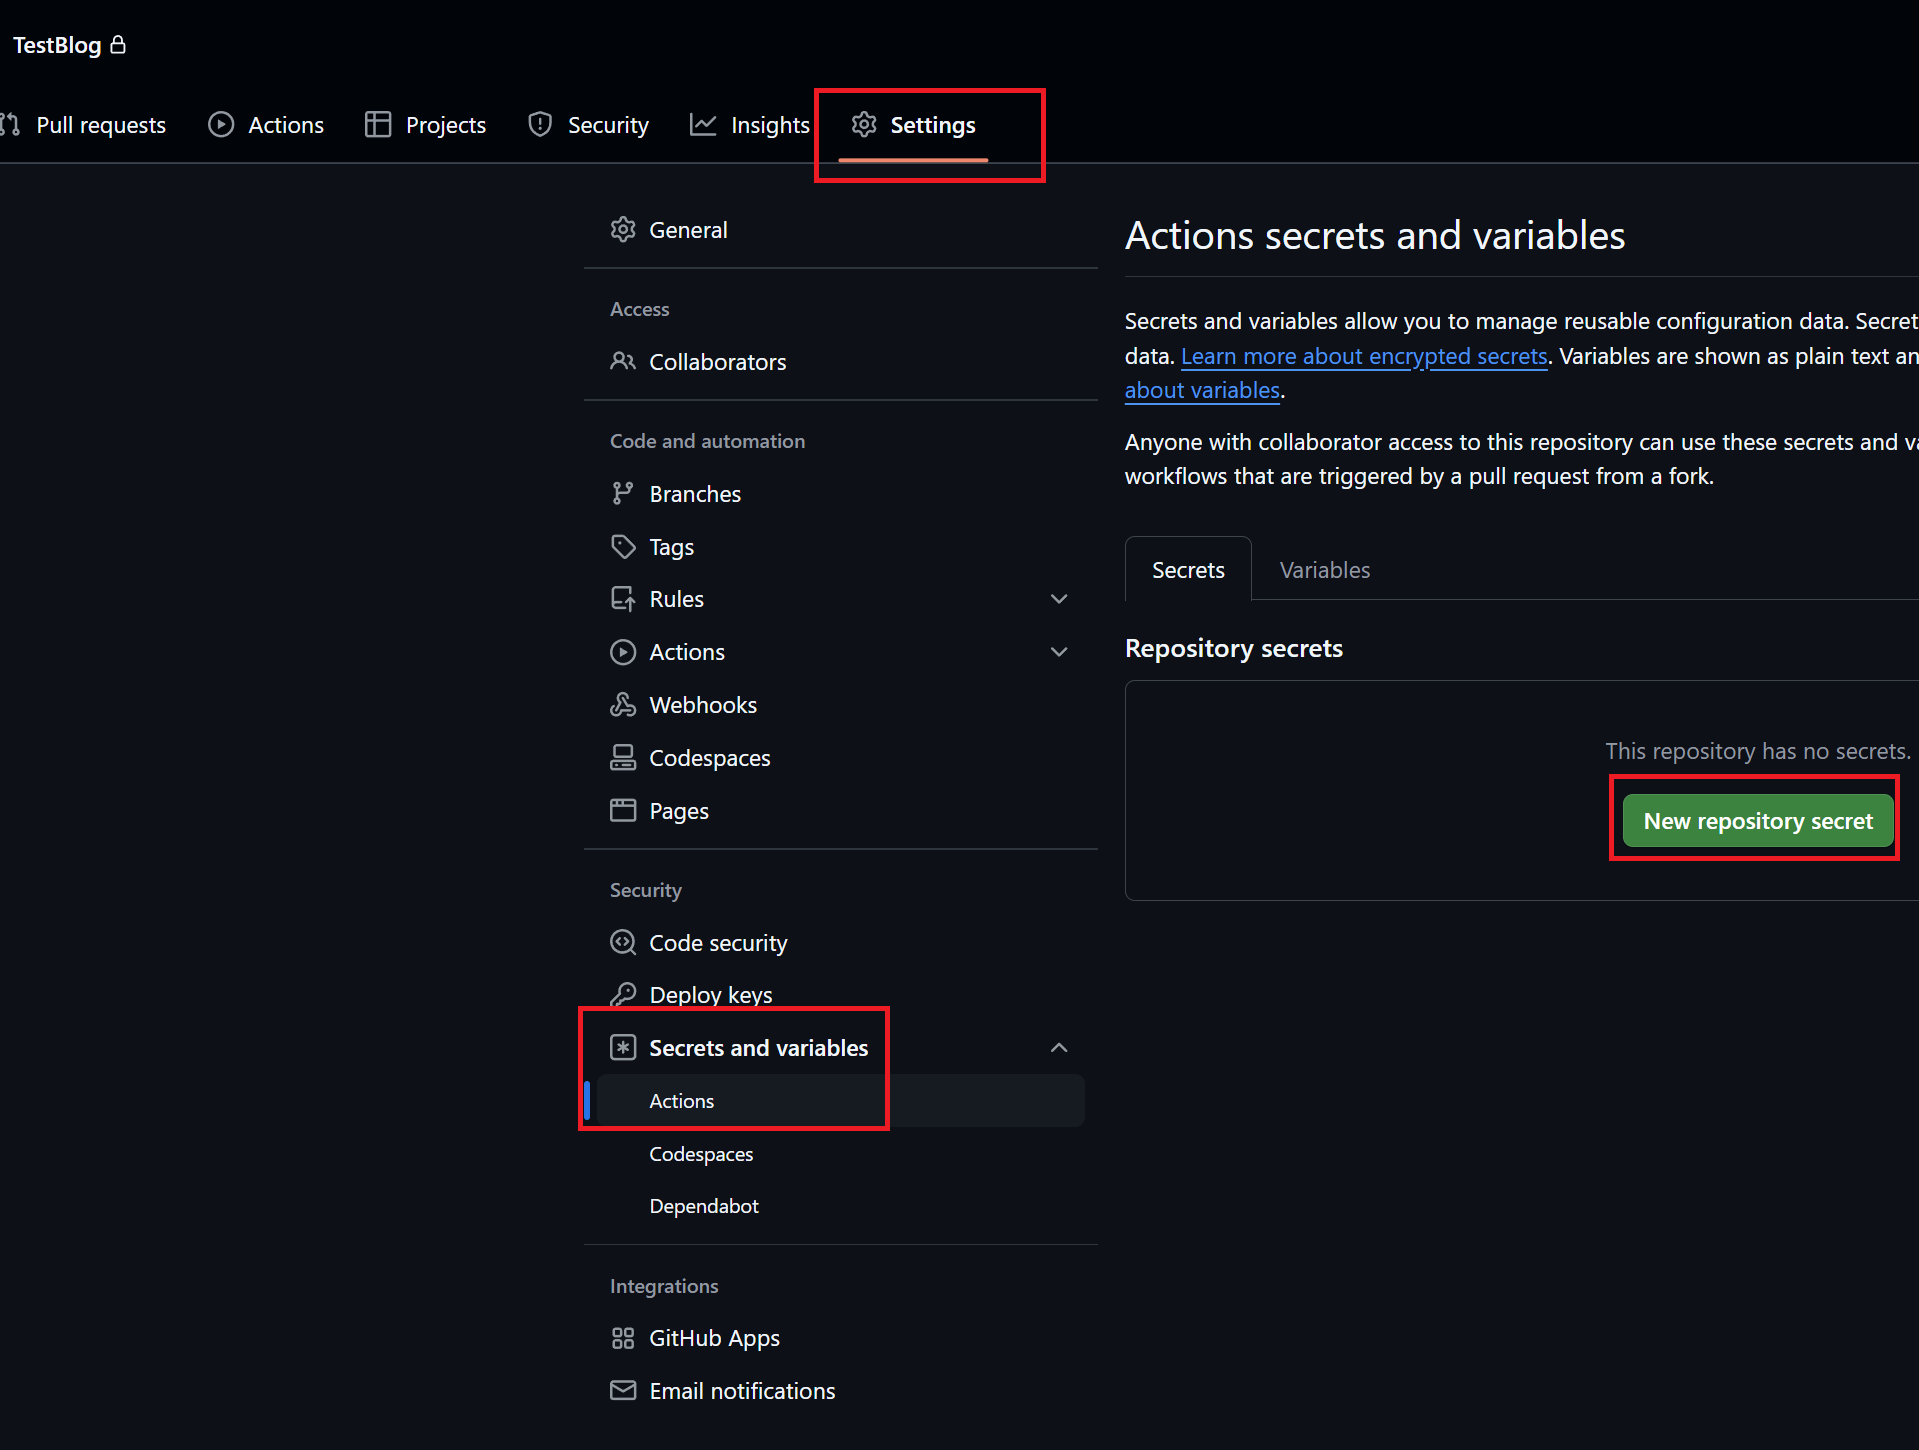Open Tags settings page
1919x1450 pixels.
[840, 546]
